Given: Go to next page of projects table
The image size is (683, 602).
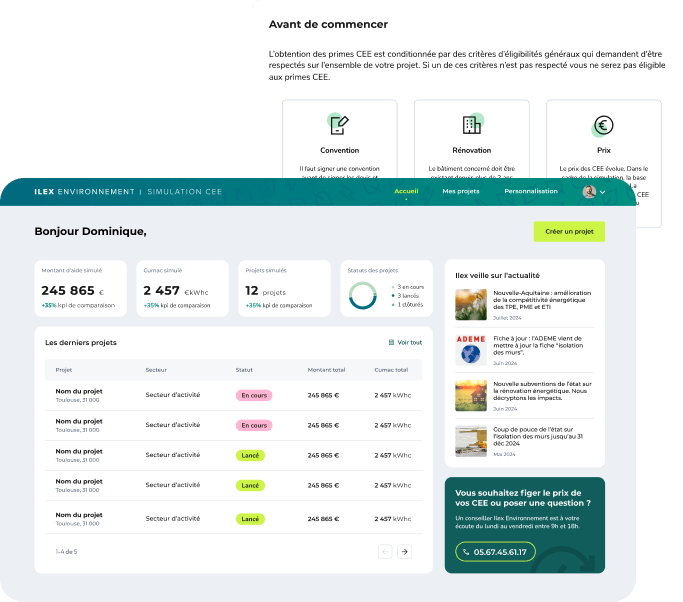Looking at the screenshot, I should click(404, 551).
